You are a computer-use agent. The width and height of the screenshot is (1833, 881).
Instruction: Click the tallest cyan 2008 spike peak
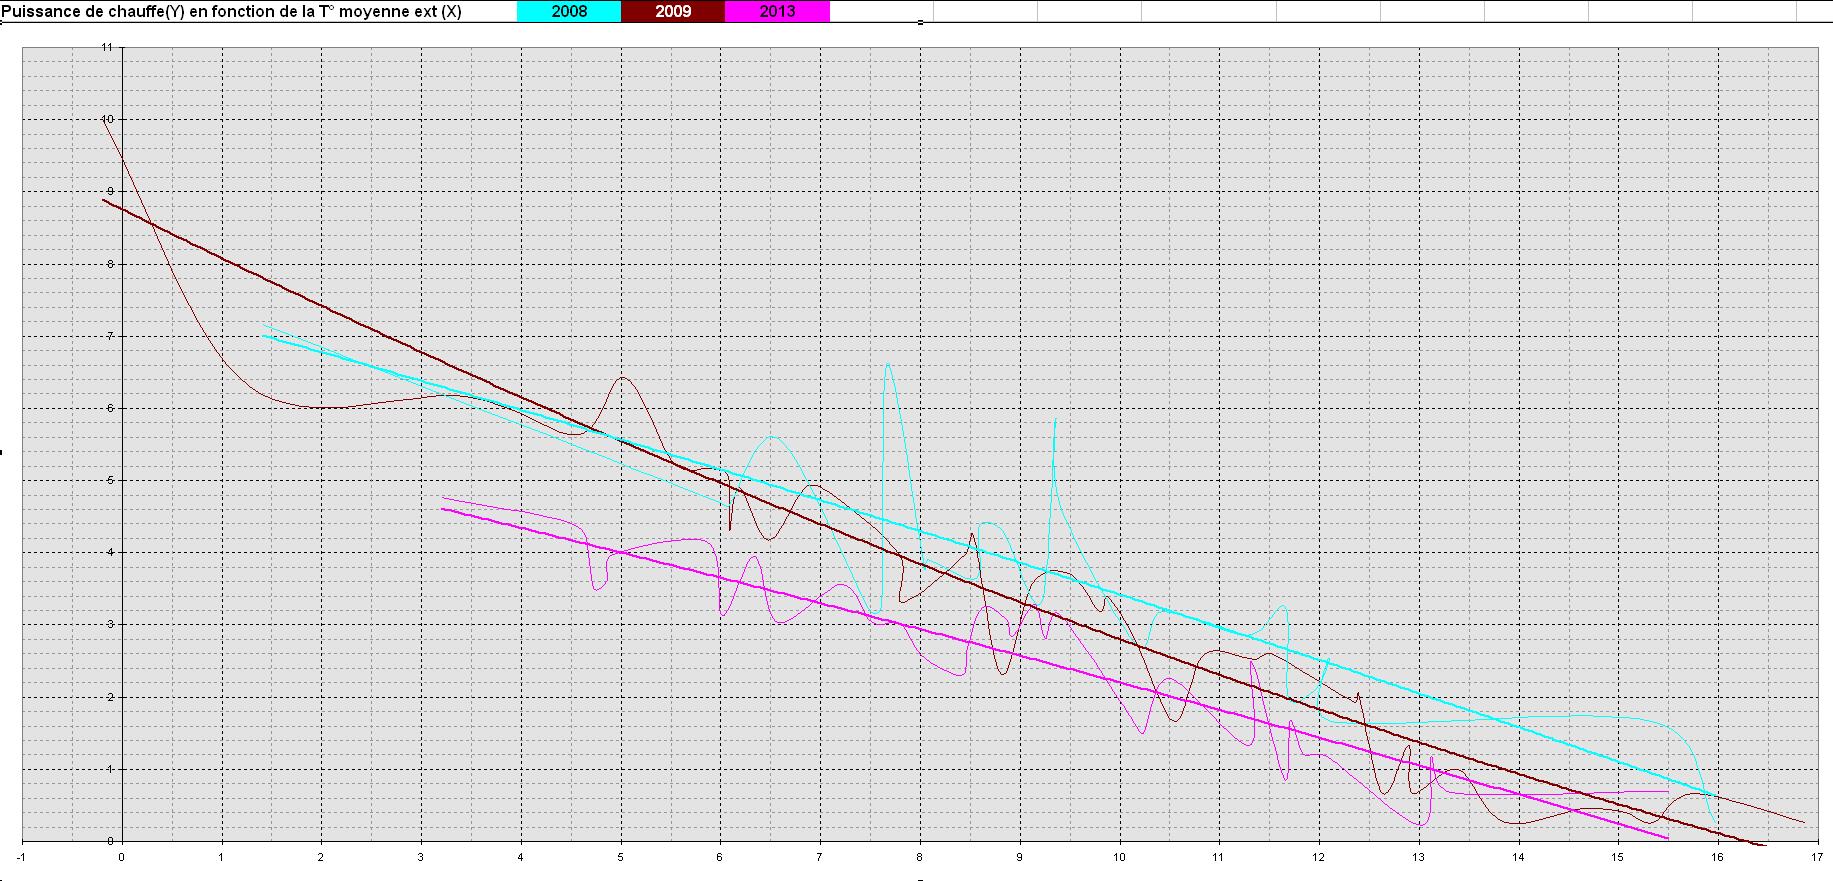pyautogui.click(x=888, y=365)
